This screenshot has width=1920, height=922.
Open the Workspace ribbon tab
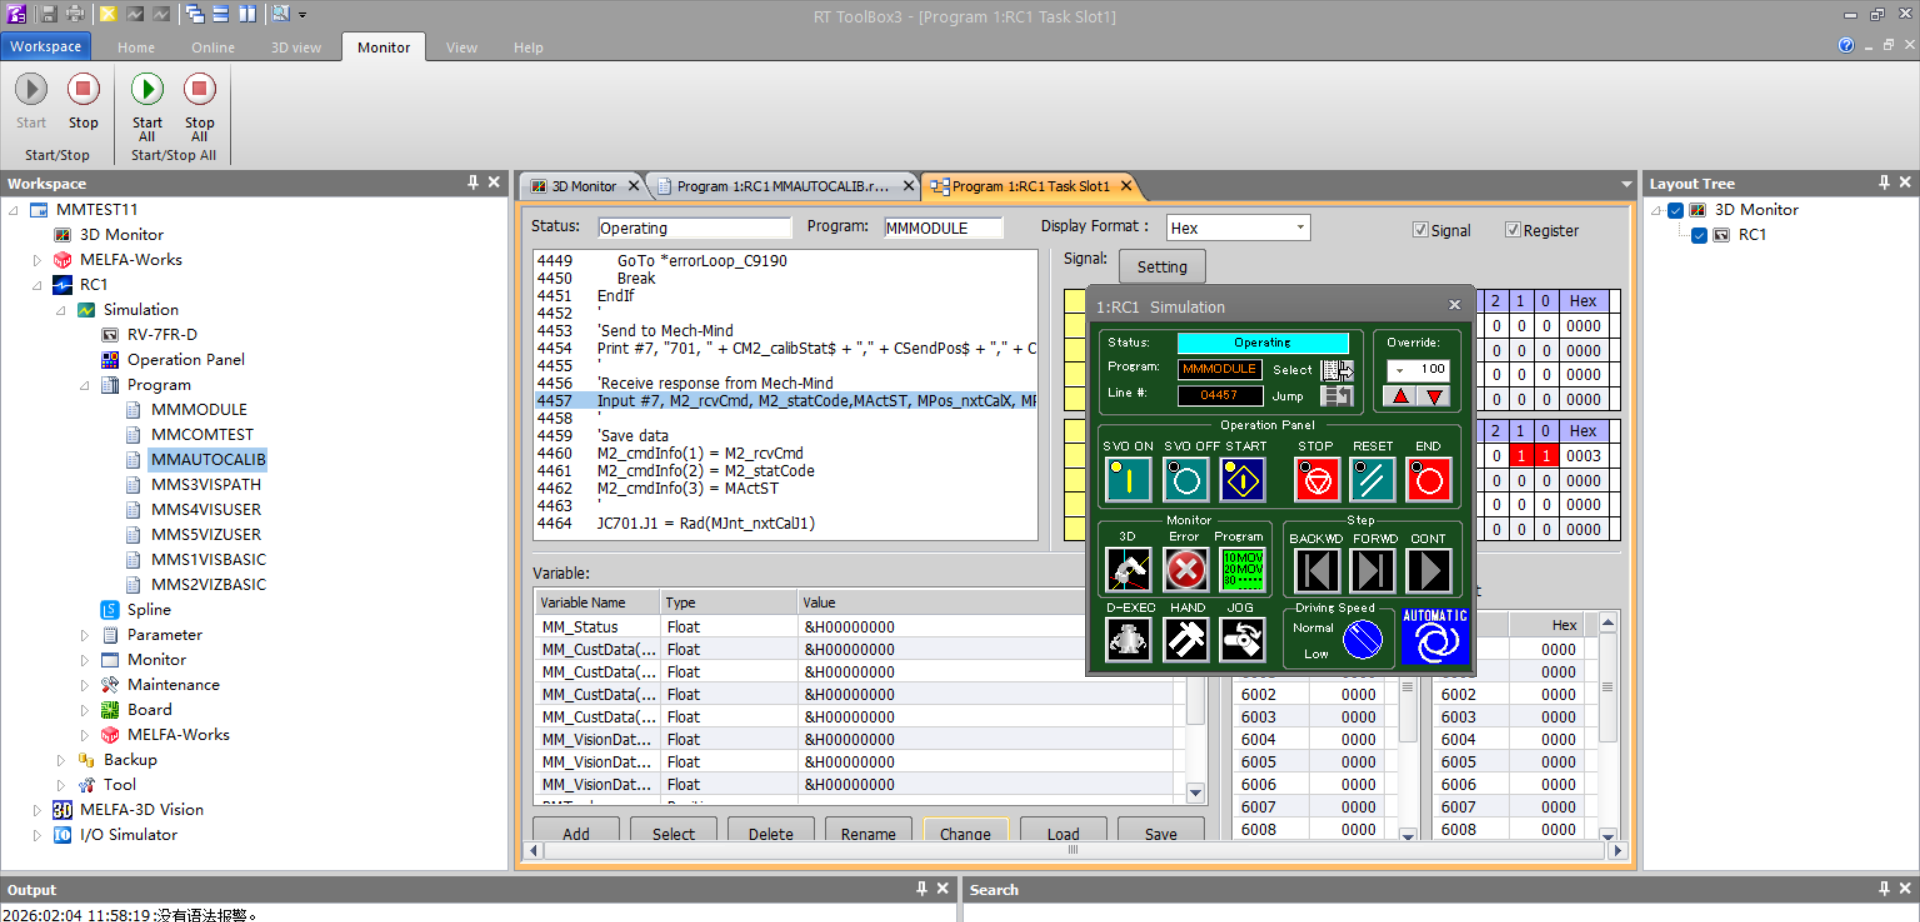pyautogui.click(x=46, y=46)
